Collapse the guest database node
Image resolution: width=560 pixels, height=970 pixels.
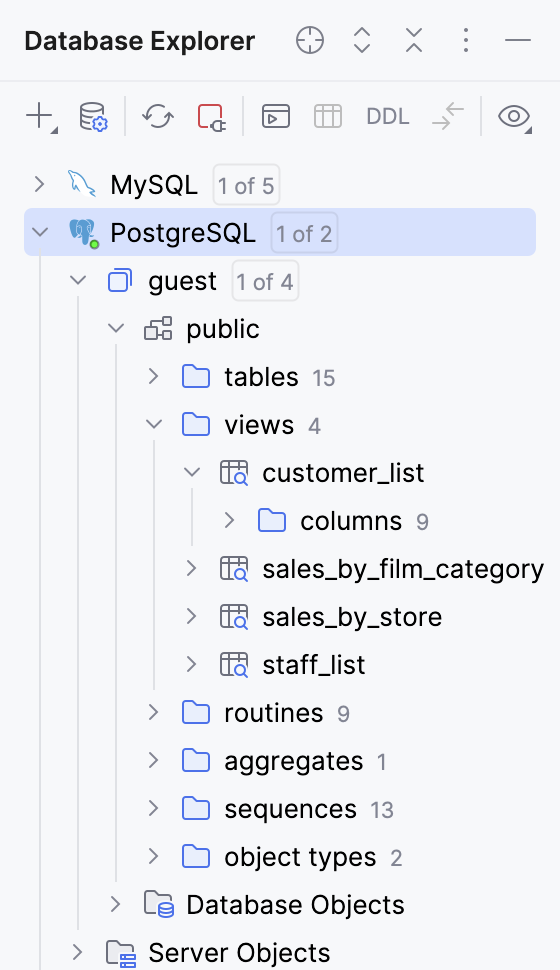pos(78,280)
